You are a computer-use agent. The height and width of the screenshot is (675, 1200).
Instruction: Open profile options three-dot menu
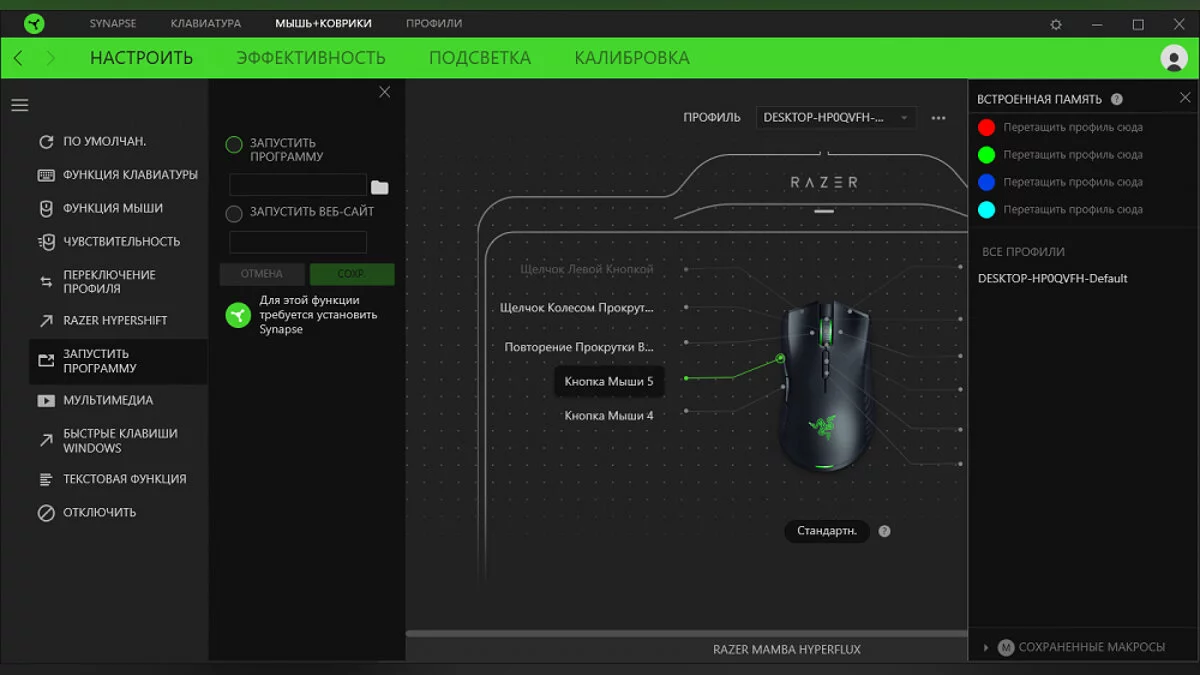(938, 118)
